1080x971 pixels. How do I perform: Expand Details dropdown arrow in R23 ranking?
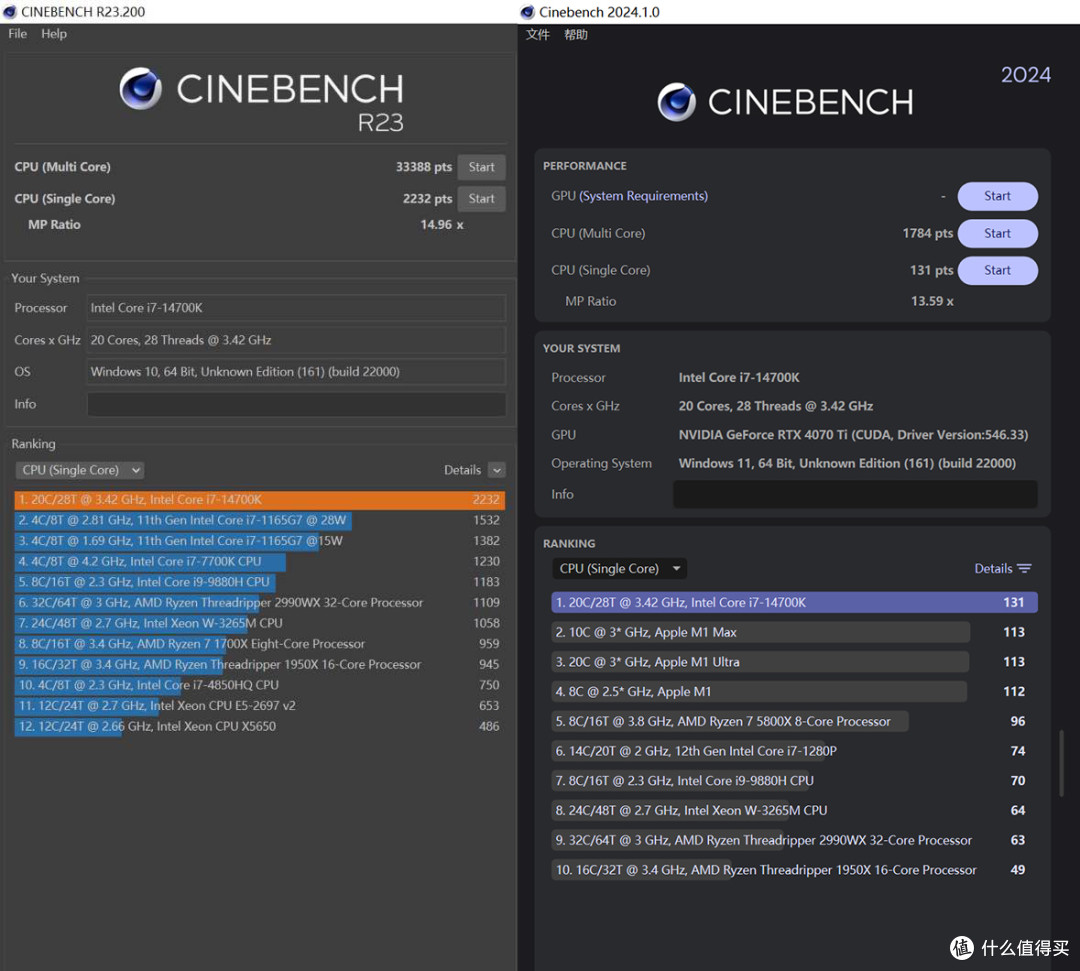point(497,470)
